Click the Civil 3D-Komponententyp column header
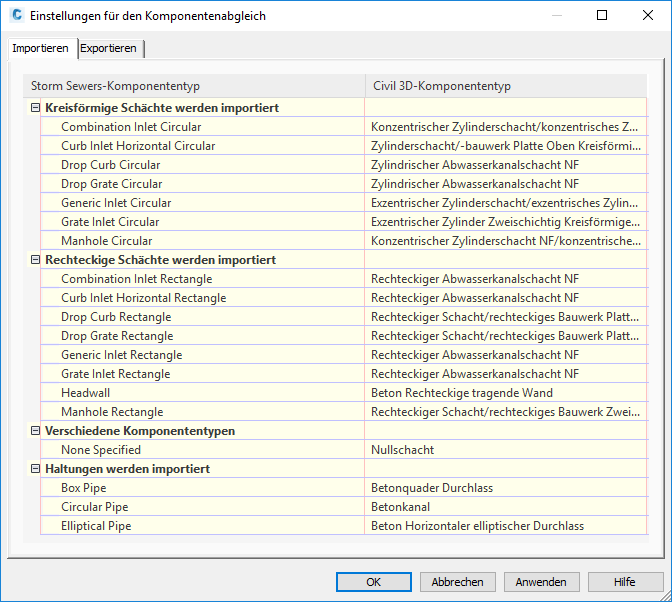672x602 pixels. pos(506,86)
